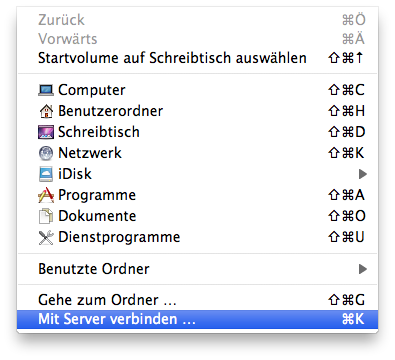Click the Programme applications icon

click(46, 195)
